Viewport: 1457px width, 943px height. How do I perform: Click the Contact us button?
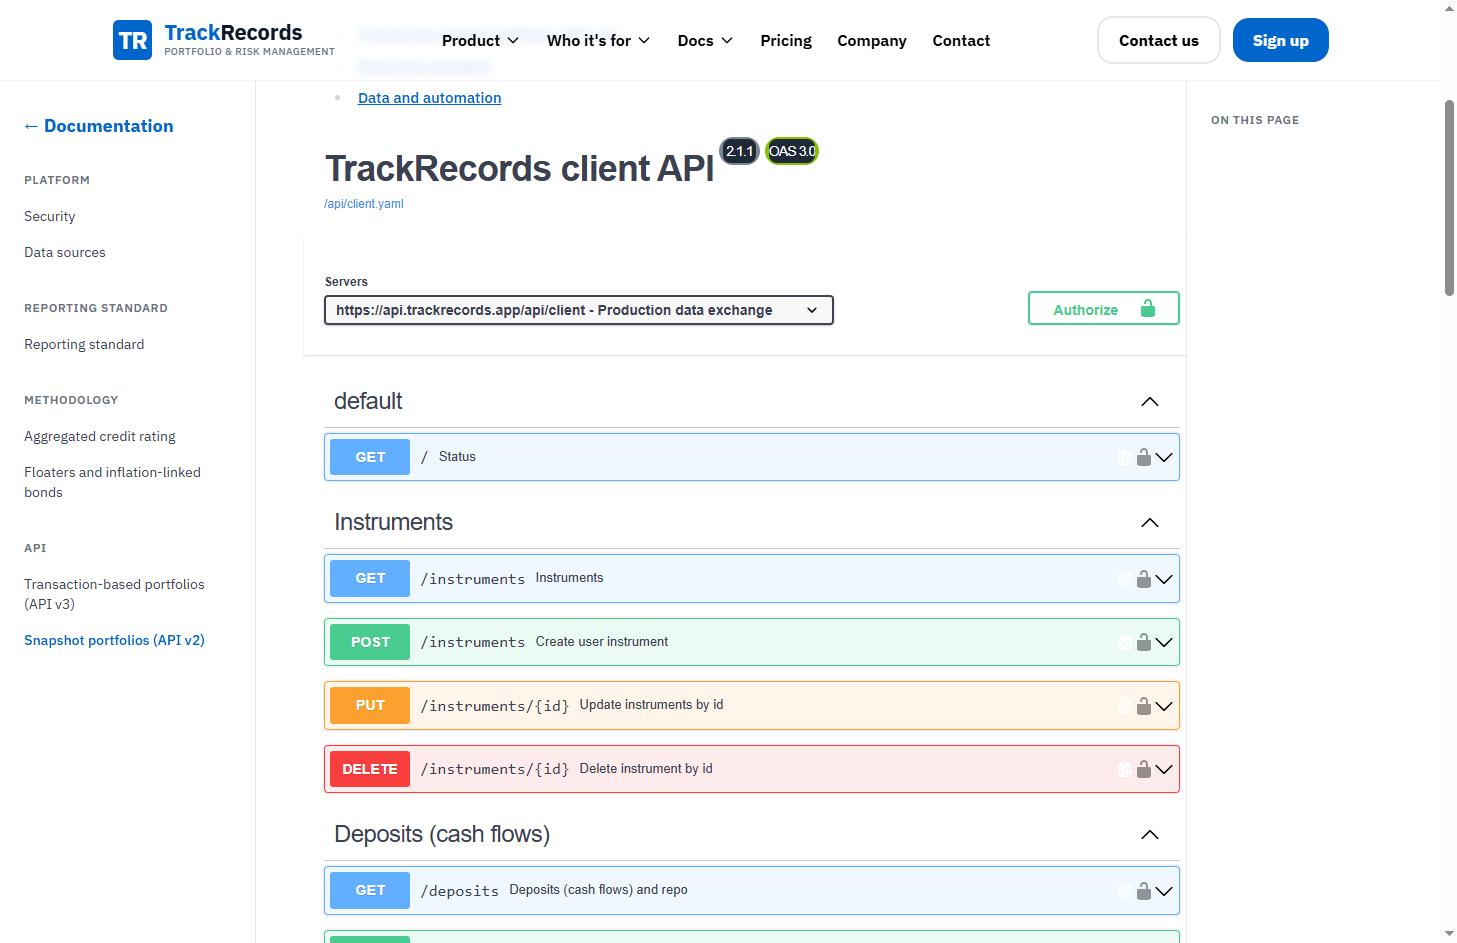[1159, 41]
